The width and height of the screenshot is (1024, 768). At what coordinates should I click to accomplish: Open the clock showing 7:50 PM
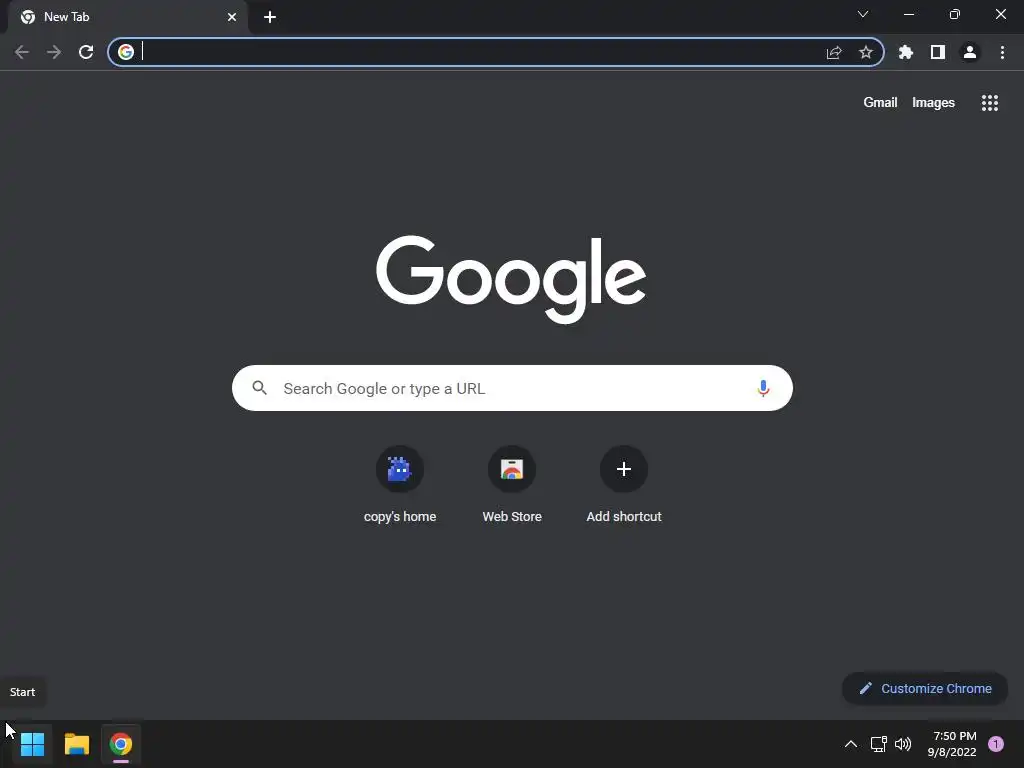952,744
